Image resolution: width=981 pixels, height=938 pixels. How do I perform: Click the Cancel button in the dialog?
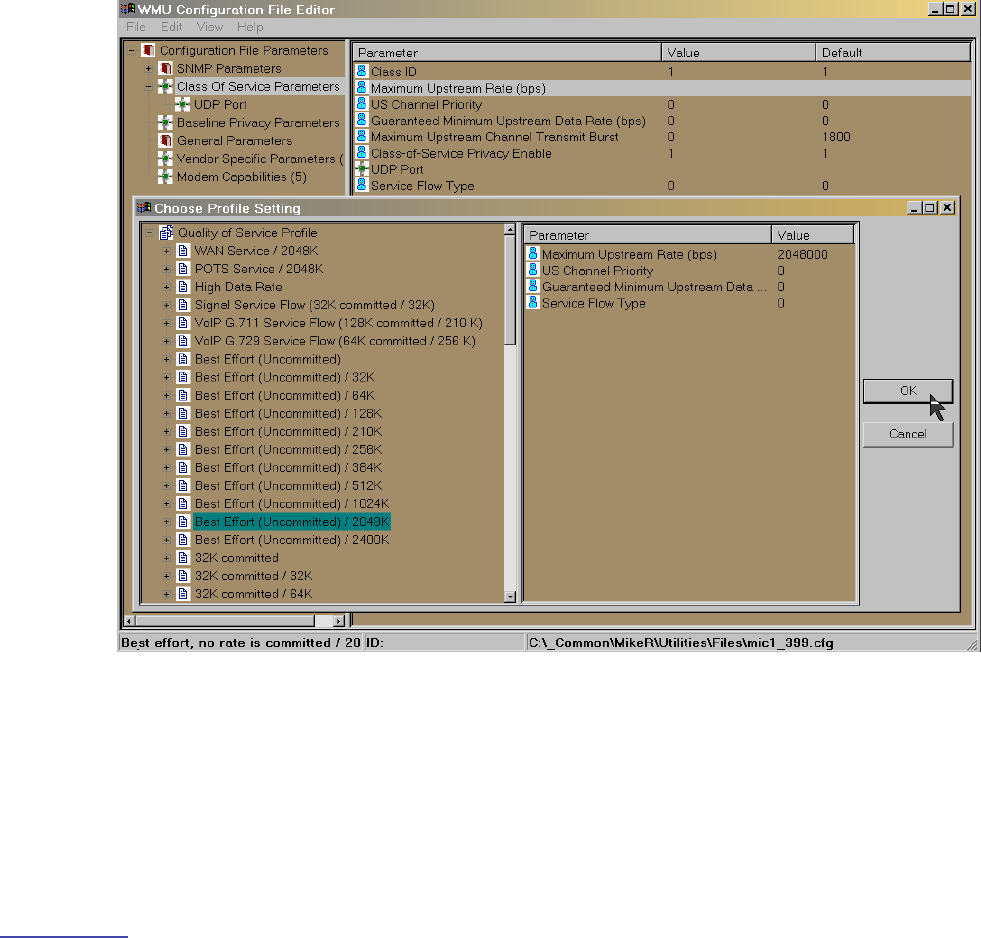pos(908,434)
